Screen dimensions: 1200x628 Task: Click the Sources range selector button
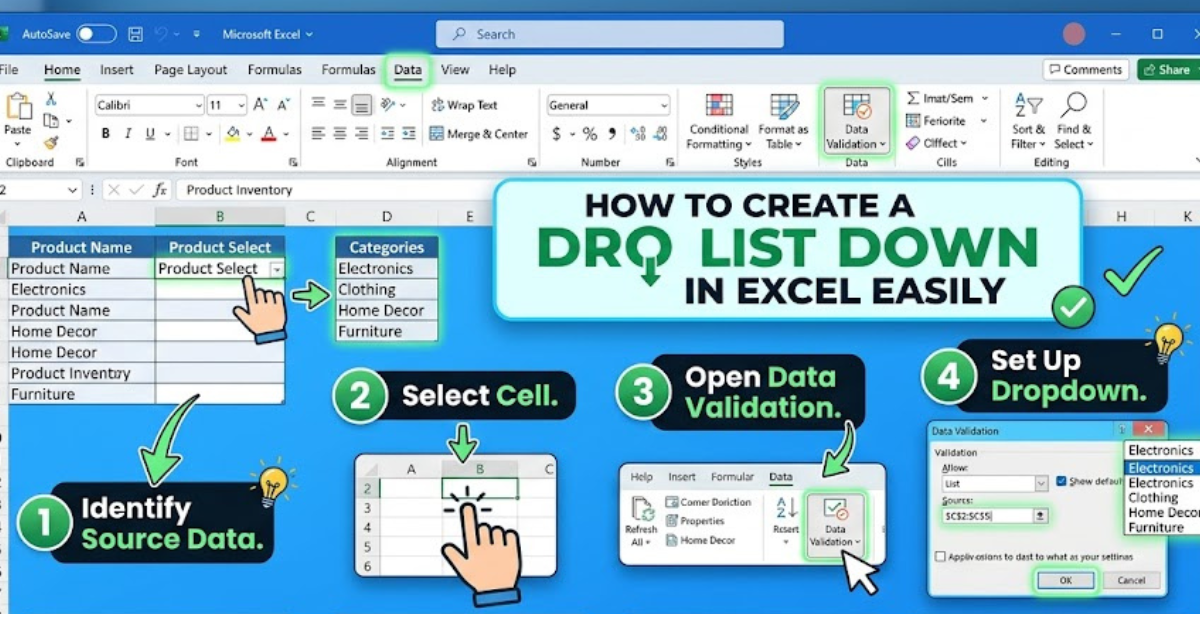coord(1041,515)
